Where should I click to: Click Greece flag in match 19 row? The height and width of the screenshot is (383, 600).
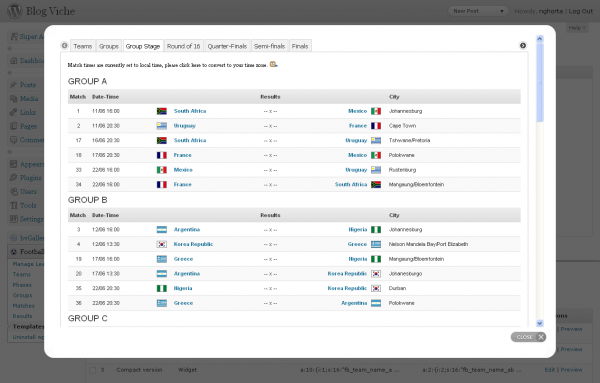[161, 259]
